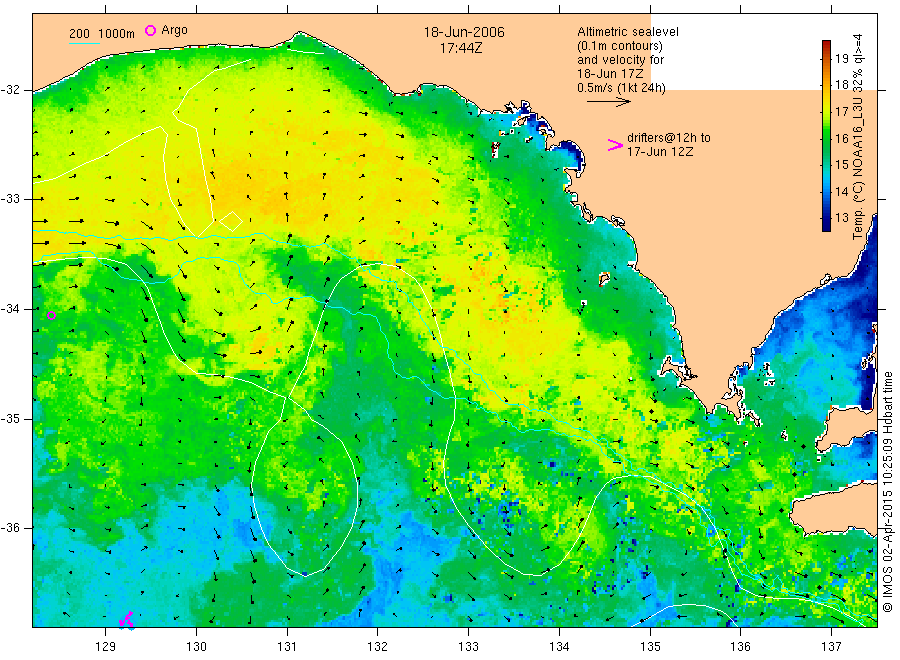Click the magenta drifters arrowhead legend symbol
The height and width of the screenshot is (660, 900).
tap(615, 145)
